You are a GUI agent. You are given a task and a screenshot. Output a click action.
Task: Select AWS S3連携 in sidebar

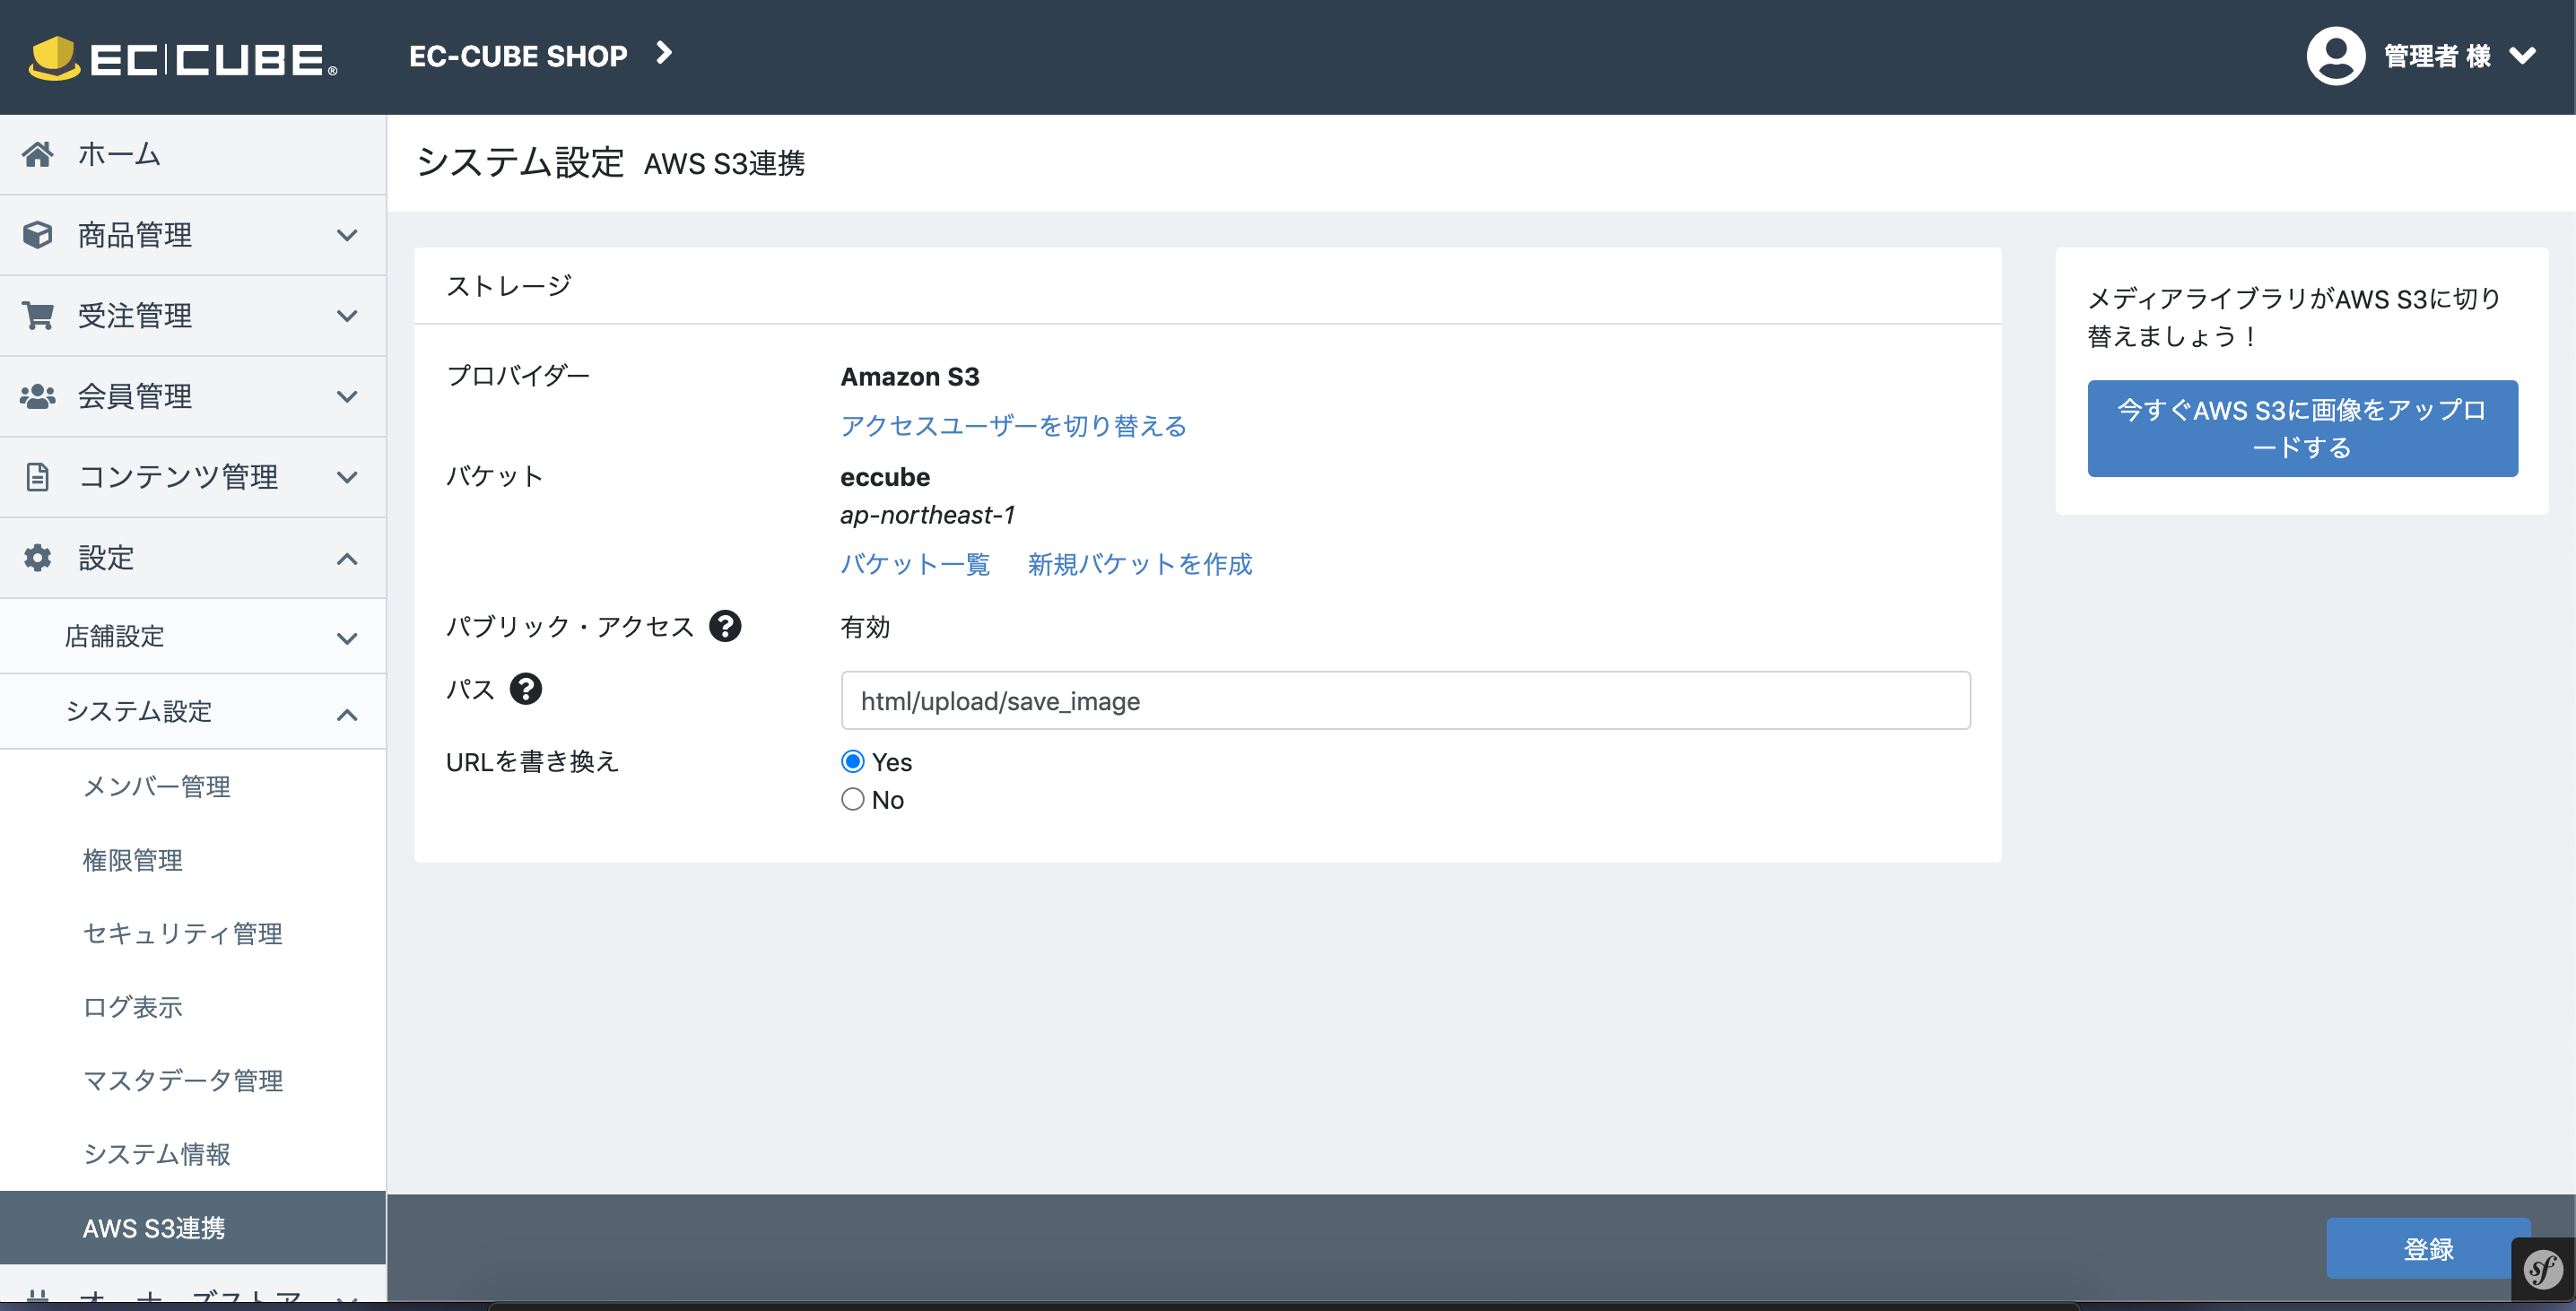point(193,1228)
